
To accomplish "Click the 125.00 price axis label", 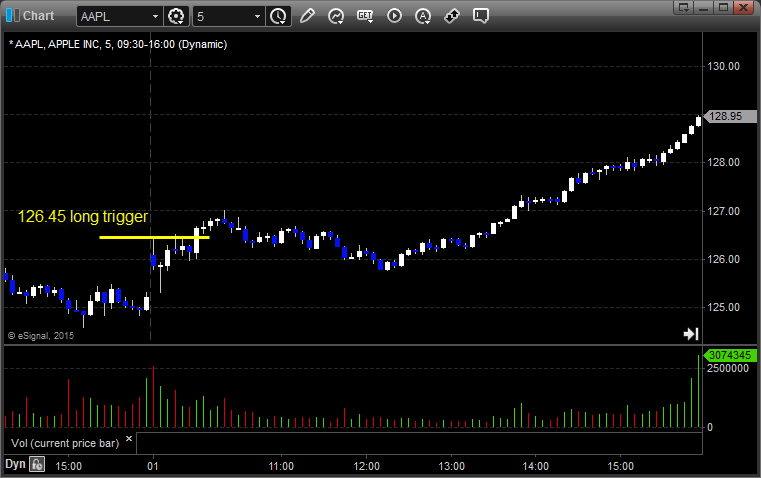I will (x=723, y=307).
